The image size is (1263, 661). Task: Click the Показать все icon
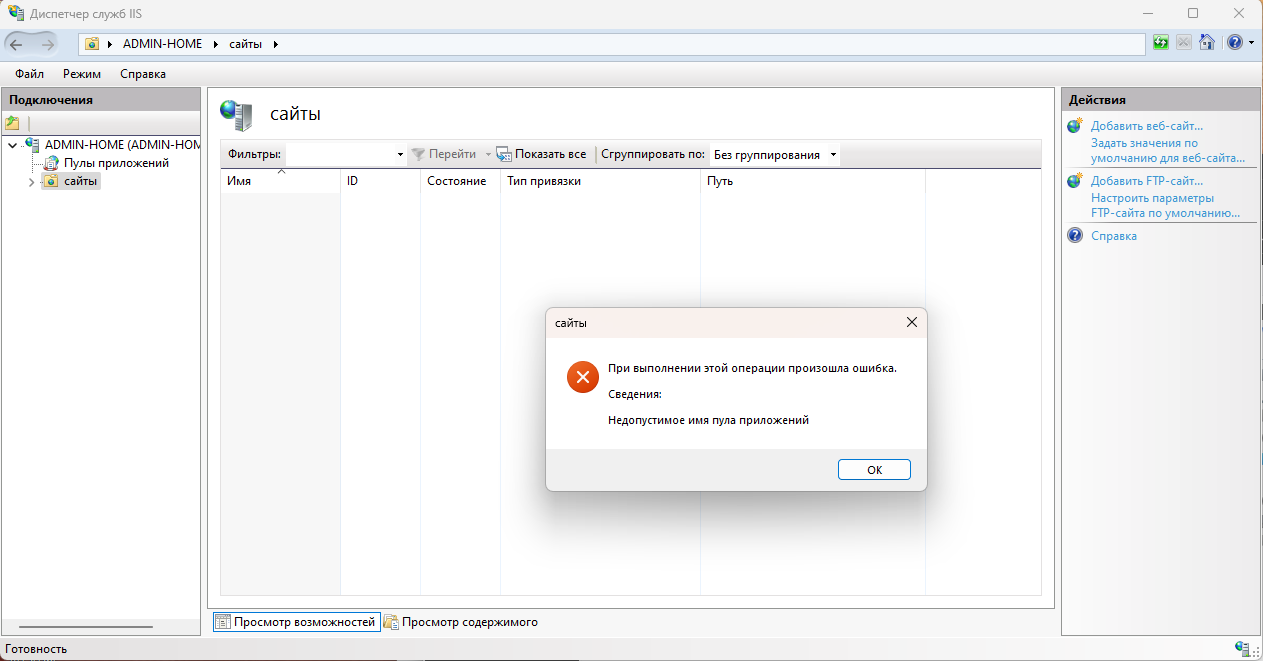coord(504,155)
